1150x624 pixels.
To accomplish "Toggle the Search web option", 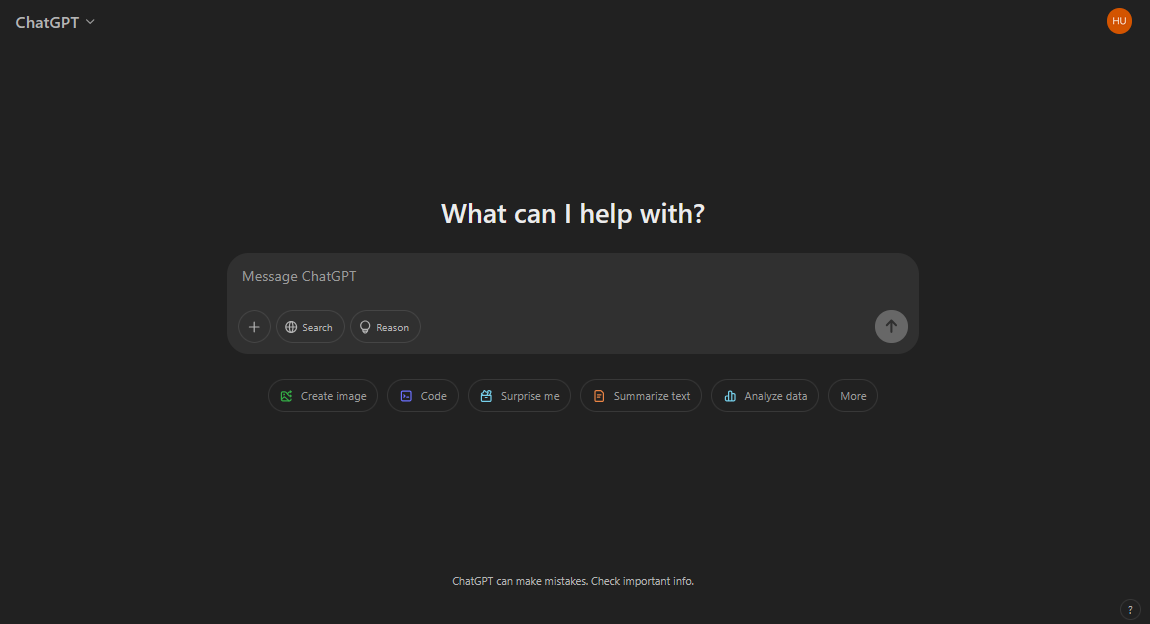I will coord(310,327).
